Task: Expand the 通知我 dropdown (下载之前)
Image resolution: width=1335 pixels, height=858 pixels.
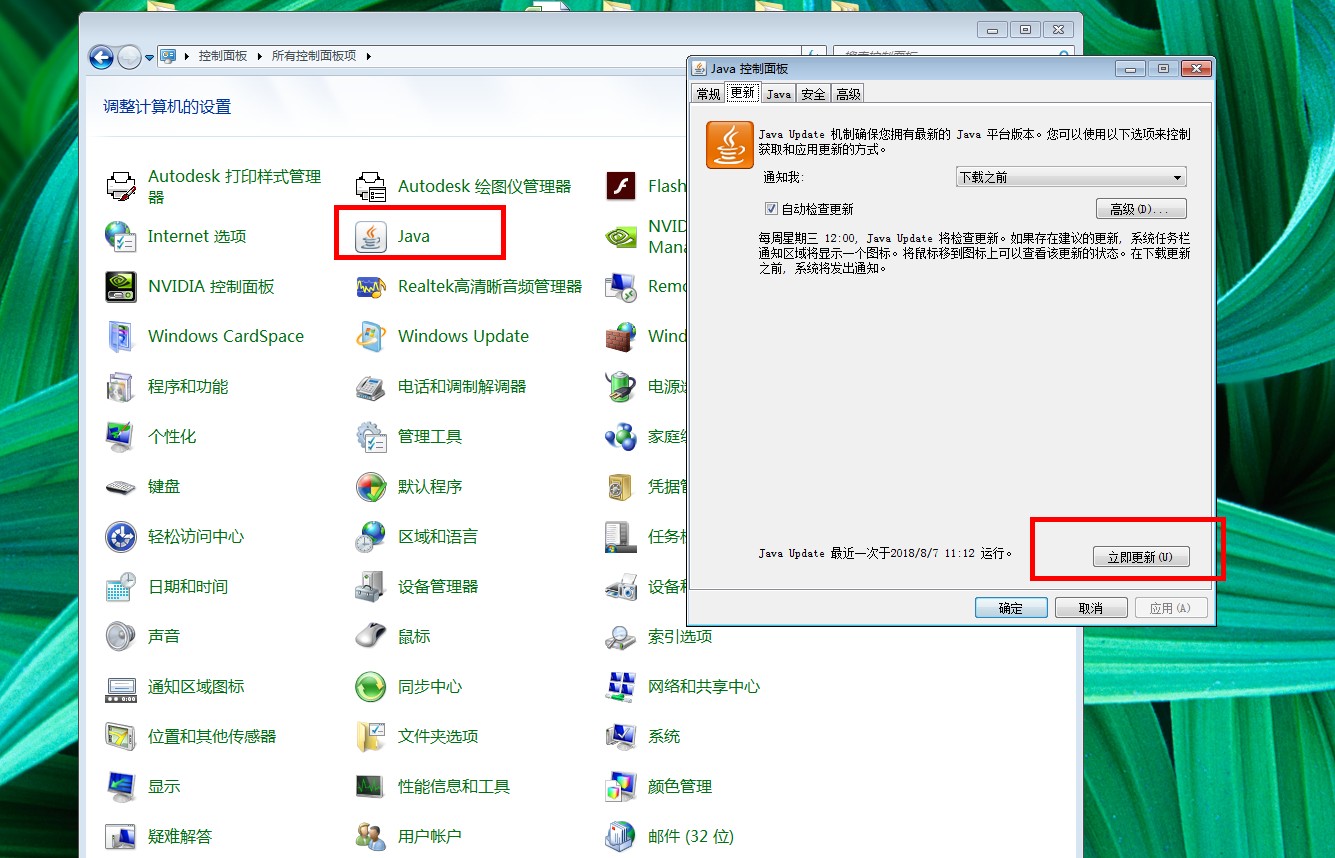Action: click(1071, 177)
